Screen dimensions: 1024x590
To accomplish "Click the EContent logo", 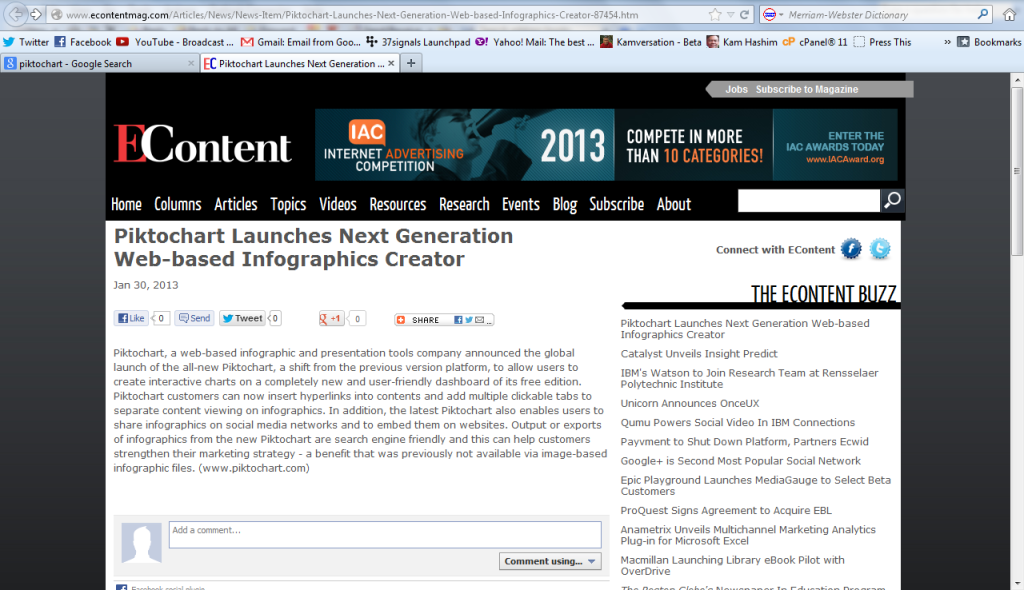I will [202, 144].
